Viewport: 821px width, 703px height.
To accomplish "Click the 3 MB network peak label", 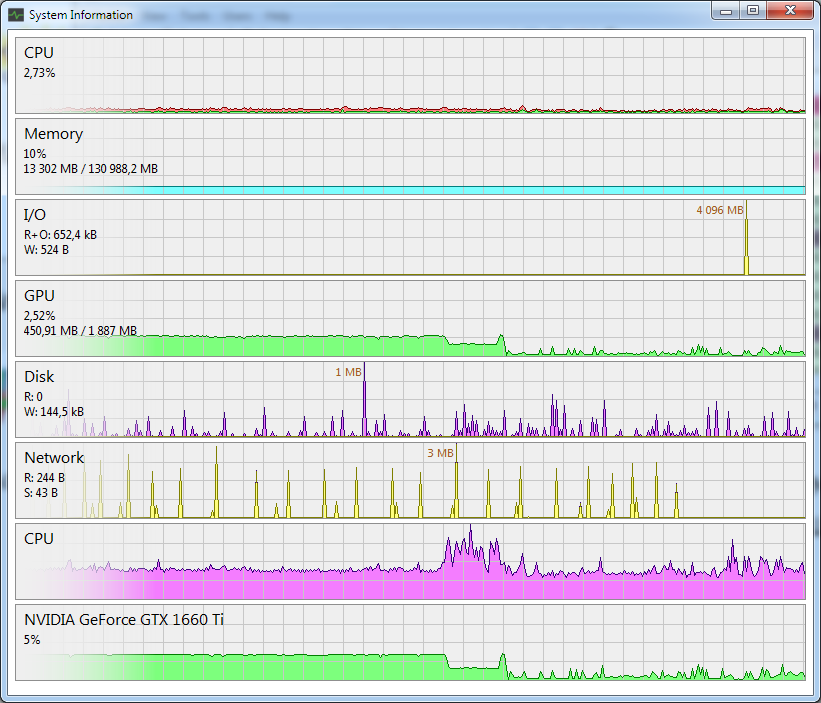I will [x=440, y=453].
